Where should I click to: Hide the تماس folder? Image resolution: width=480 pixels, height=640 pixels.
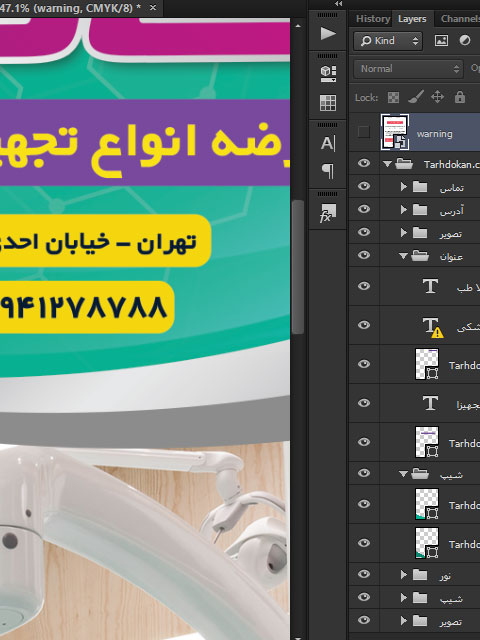click(x=364, y=186)
